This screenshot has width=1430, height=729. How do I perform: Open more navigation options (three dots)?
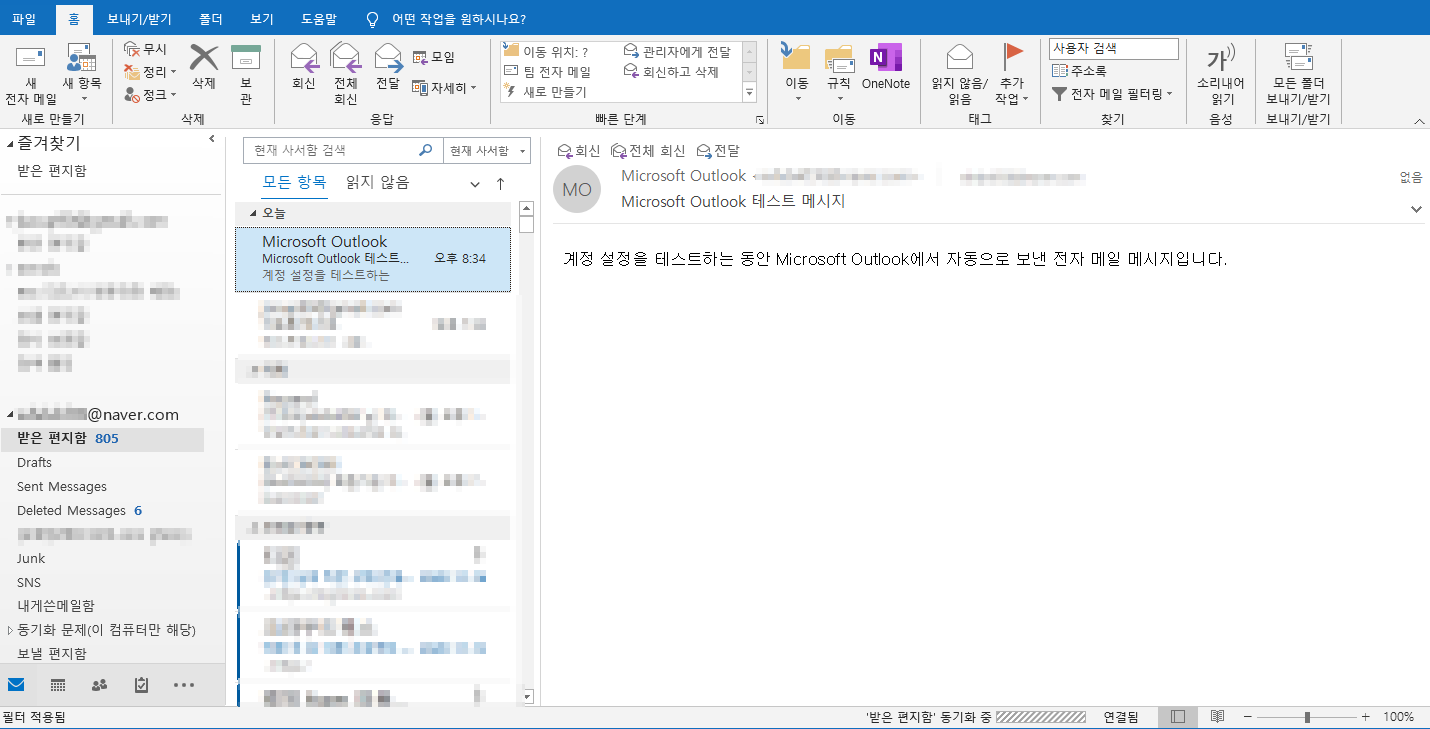[184, 685]
